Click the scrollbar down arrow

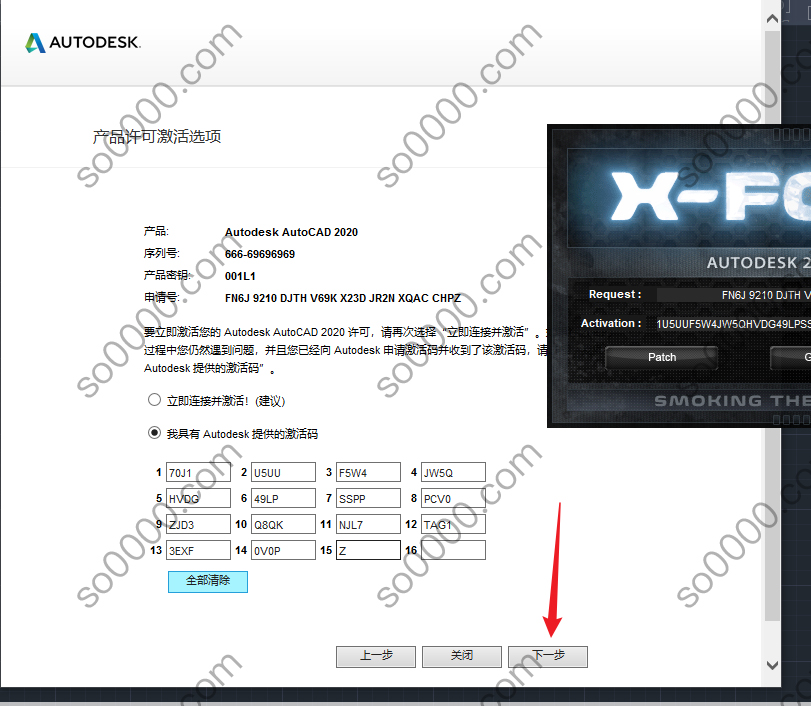[x=772, y=665]
